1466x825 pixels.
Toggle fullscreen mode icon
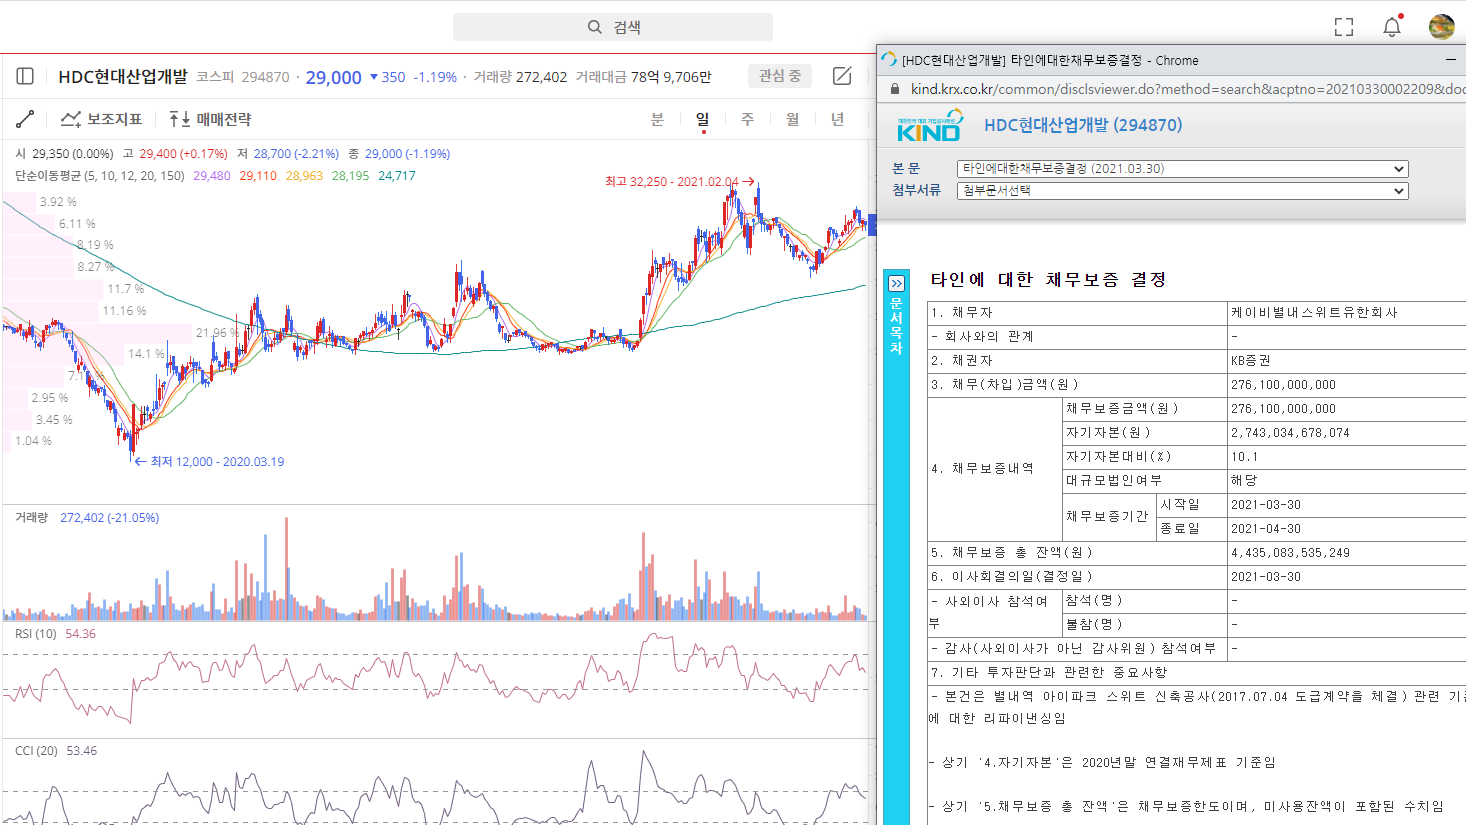click(1344, 27)
